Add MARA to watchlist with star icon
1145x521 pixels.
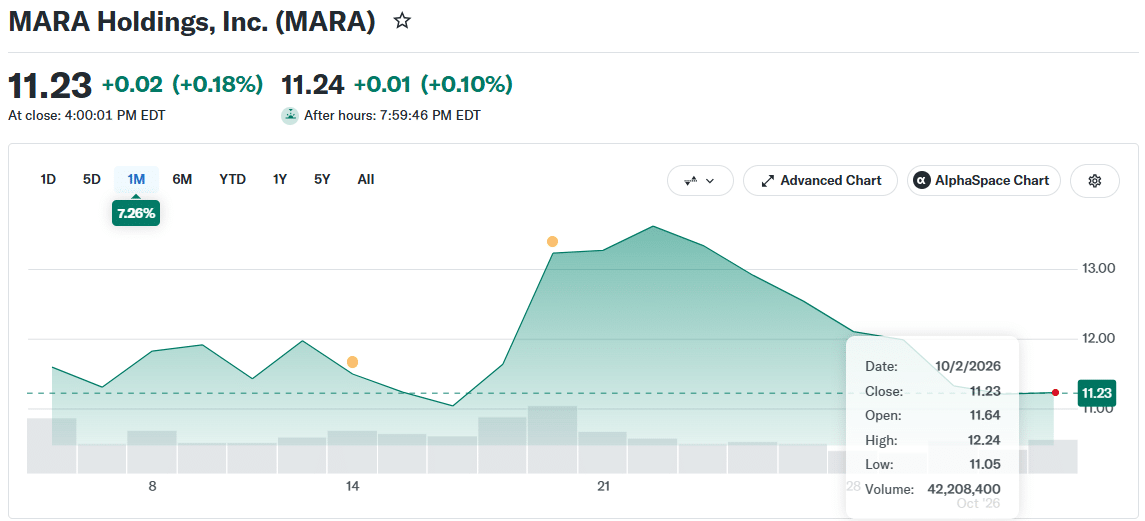(x=402, y=21)
